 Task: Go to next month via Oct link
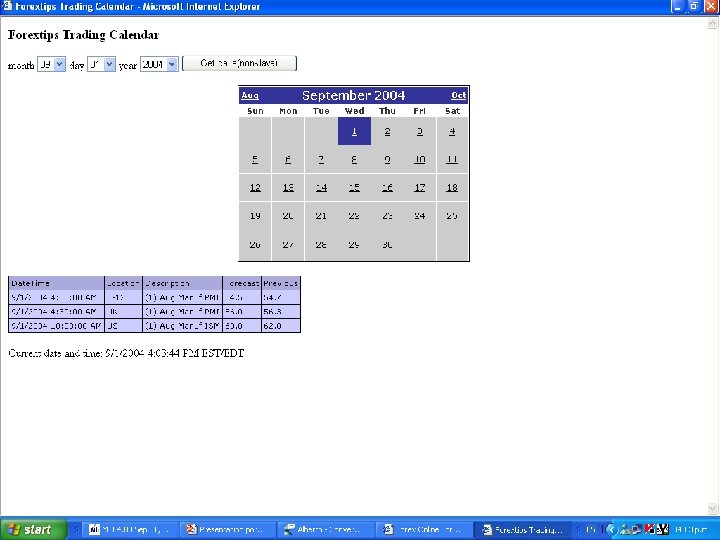(x=458, y=95)
